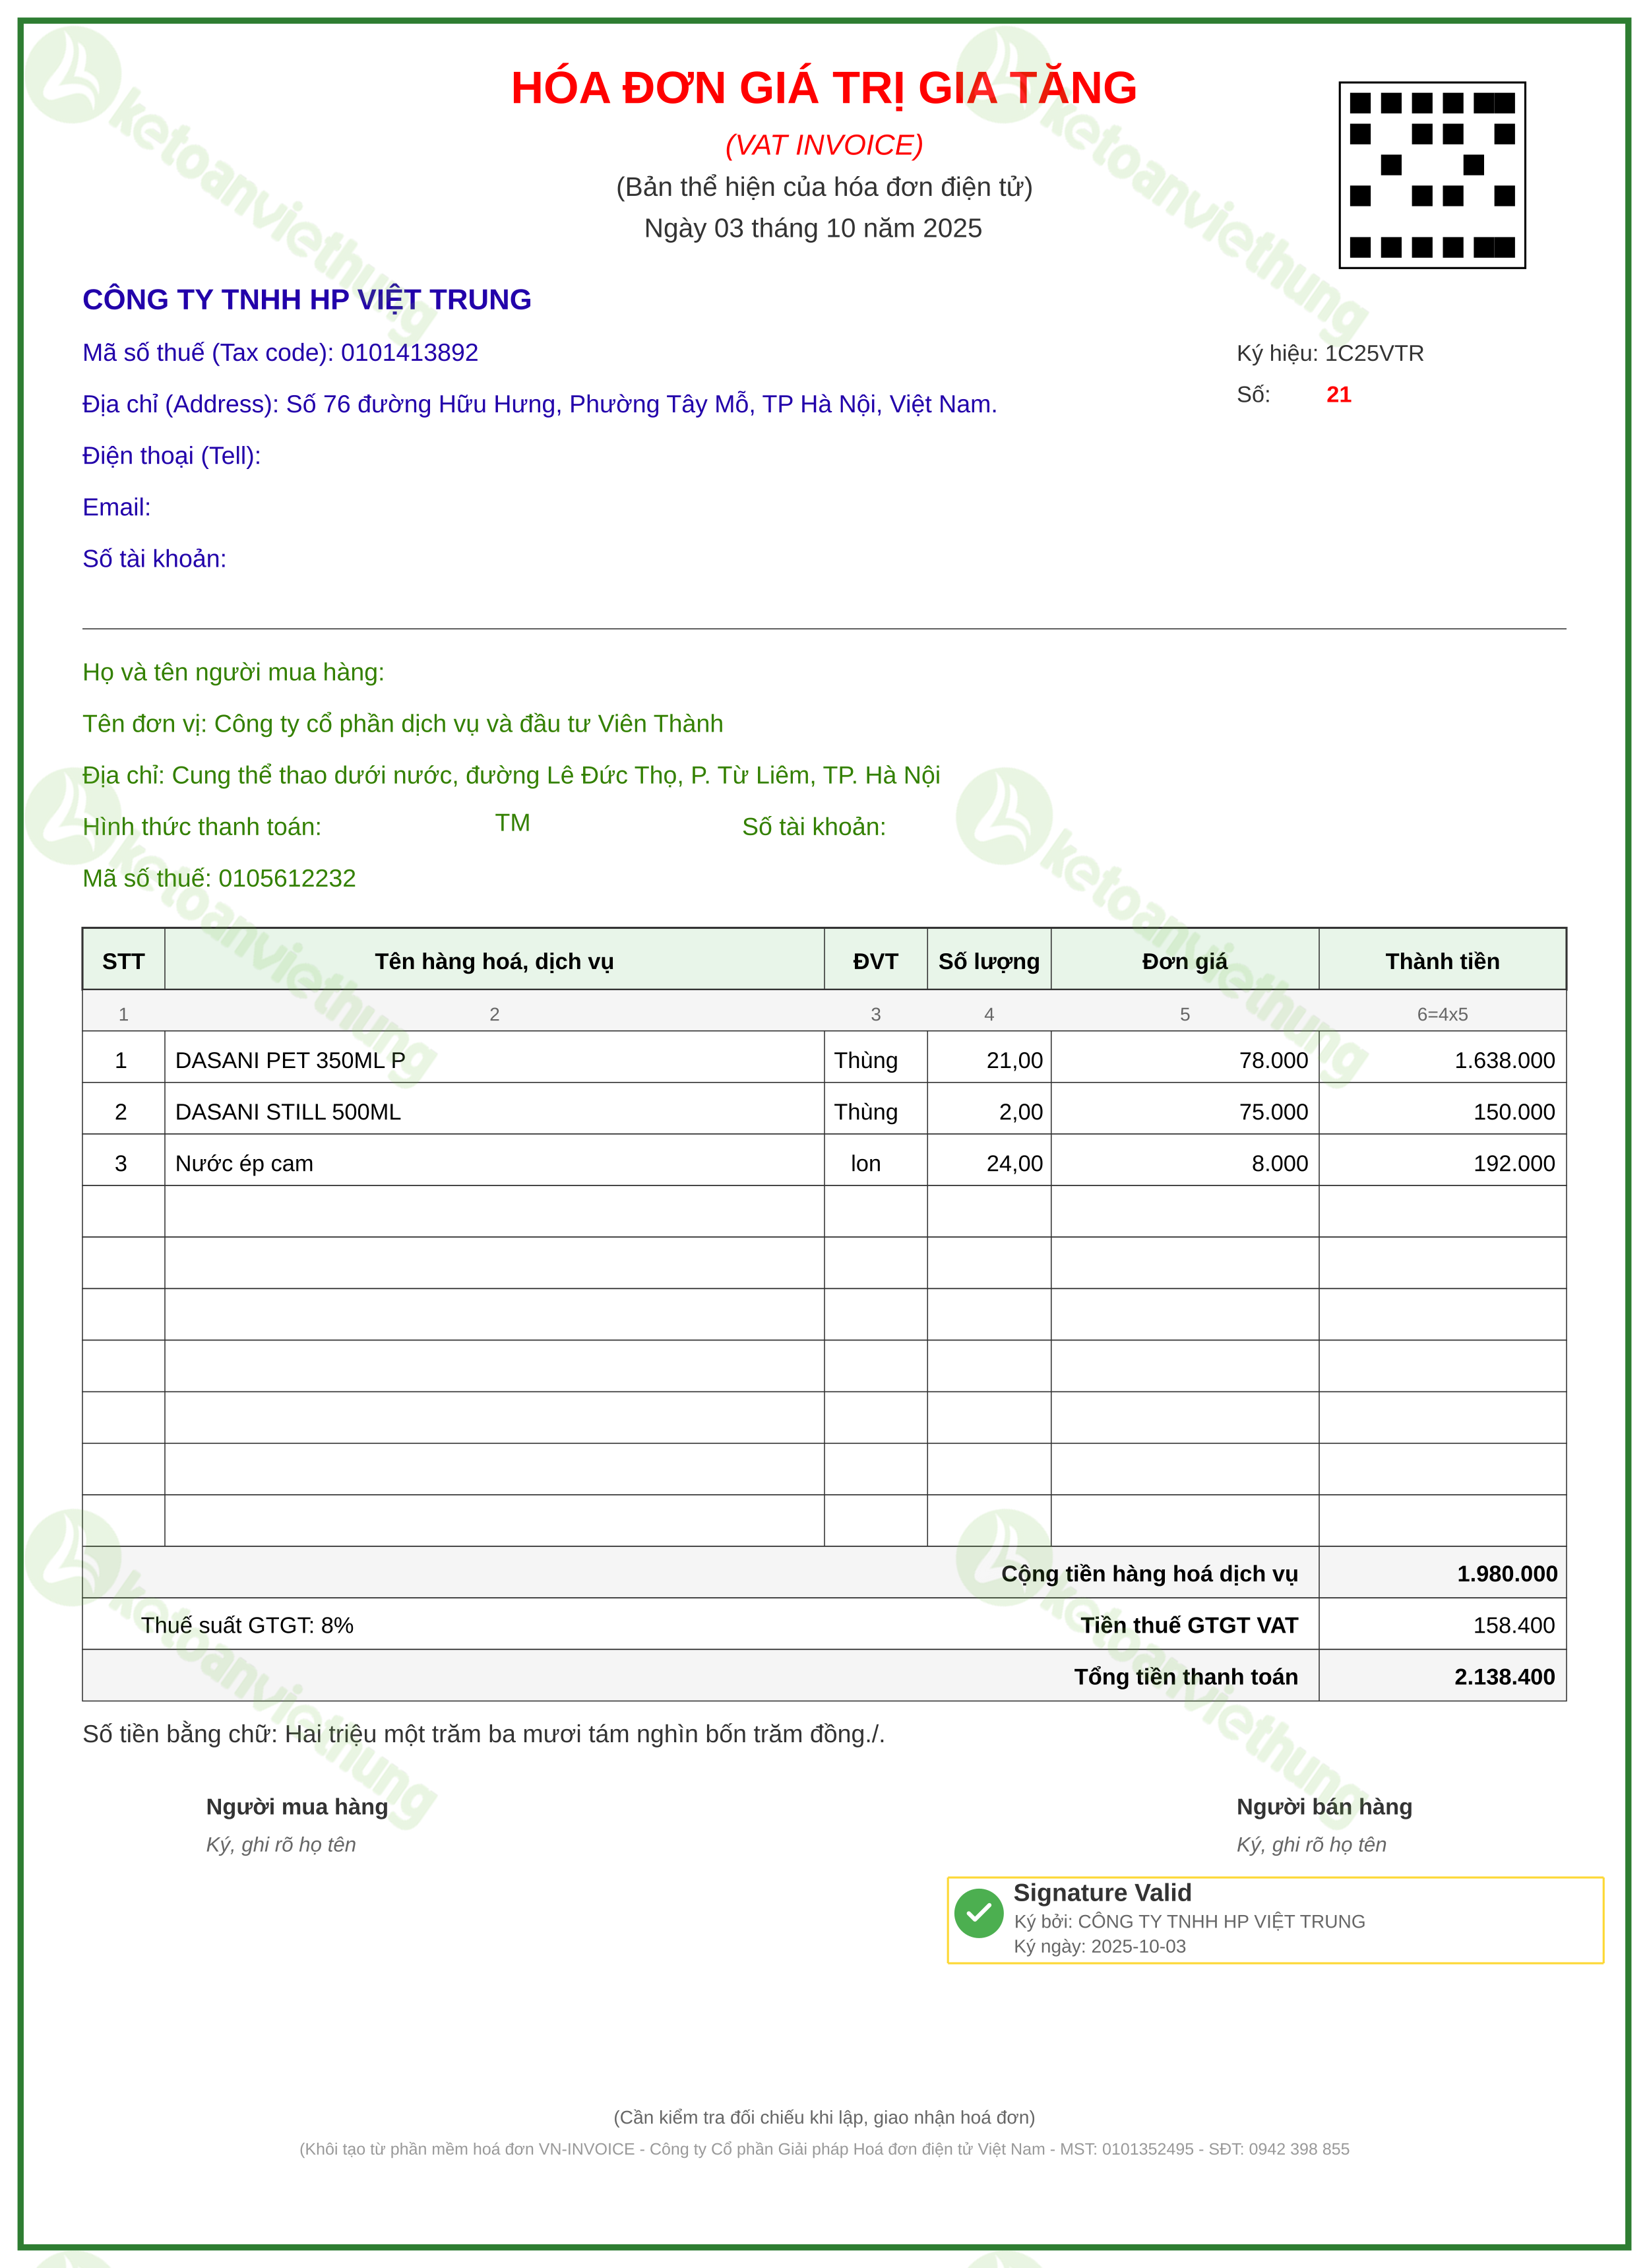Click the date 'Ngày 03 tháng 10 năm 2025'
1649x2268 pixels.
click(813, 228)
